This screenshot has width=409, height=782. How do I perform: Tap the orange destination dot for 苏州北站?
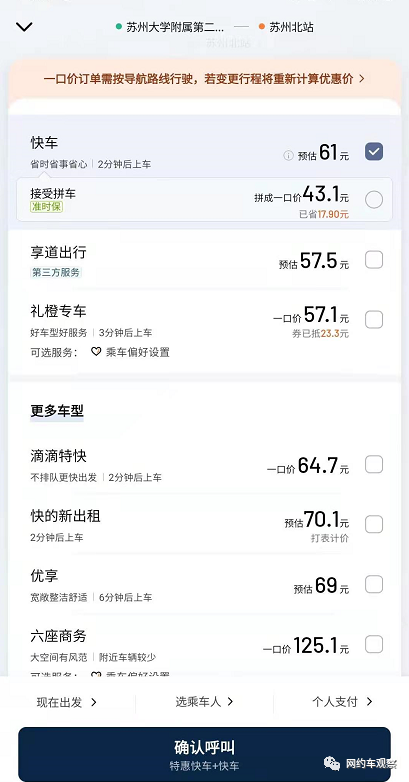pyautogui.click(x=262, y=27)
